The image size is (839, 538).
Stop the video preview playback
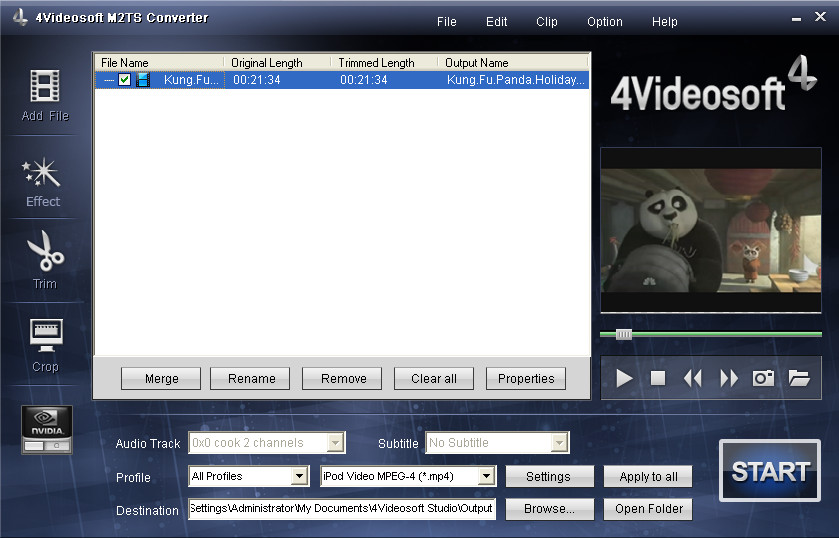658,378
